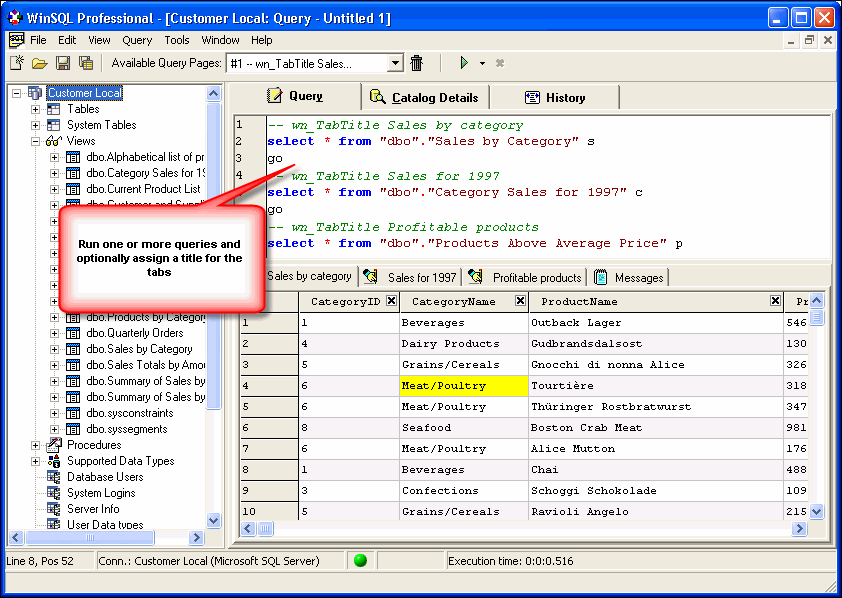Open the Query menu
Image resolution: width=842 pixels, height=598 pixels.
137,40
